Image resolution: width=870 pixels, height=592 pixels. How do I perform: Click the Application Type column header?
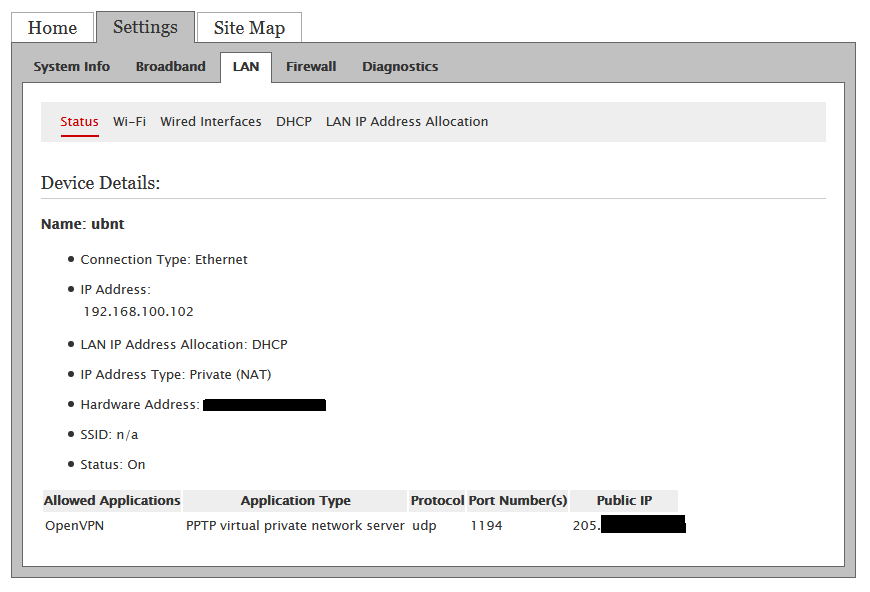295,501
